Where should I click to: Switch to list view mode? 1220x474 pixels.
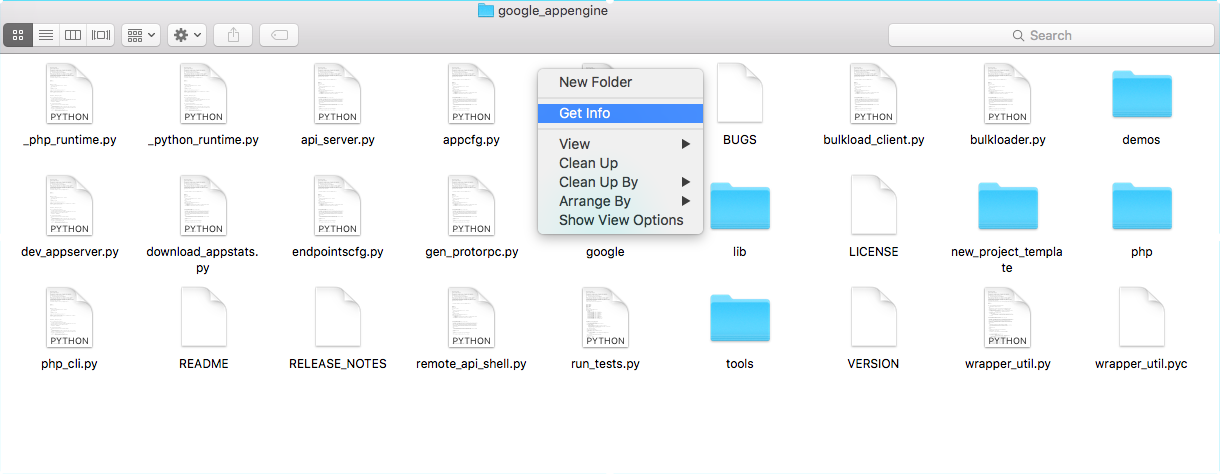pos(46,35)
